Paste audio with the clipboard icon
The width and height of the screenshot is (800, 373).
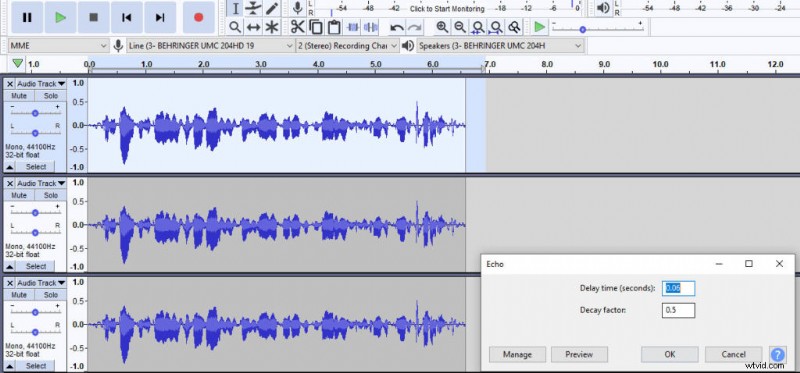click(334, 27)
